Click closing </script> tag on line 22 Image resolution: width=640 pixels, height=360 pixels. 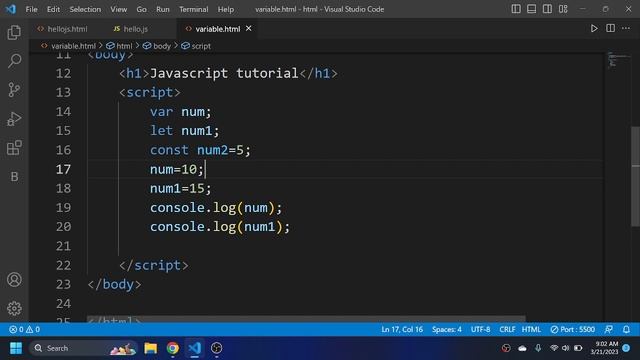pos(154,265)
